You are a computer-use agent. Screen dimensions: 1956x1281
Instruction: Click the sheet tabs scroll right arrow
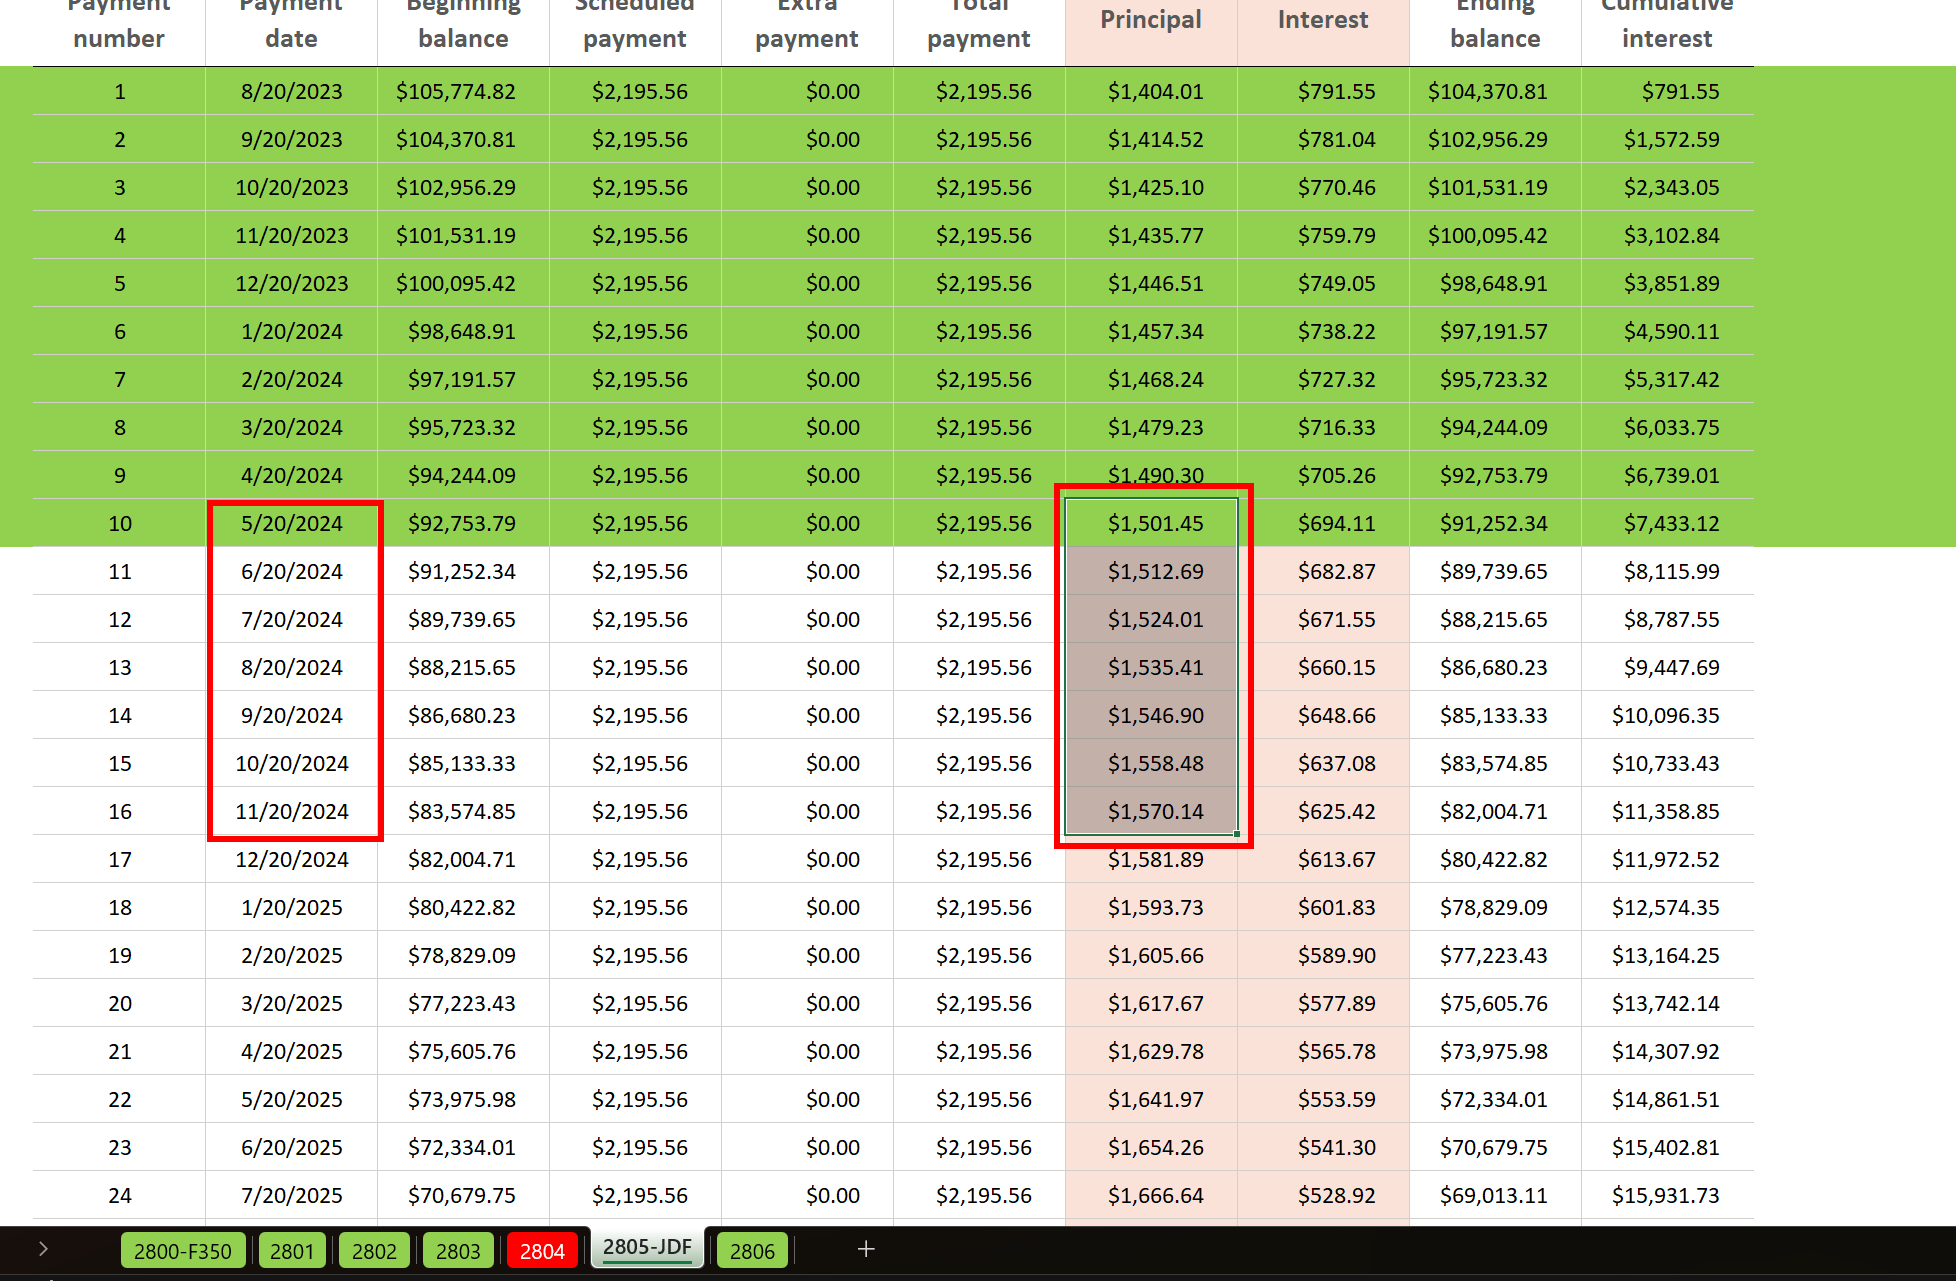[x=43, y=1249]
